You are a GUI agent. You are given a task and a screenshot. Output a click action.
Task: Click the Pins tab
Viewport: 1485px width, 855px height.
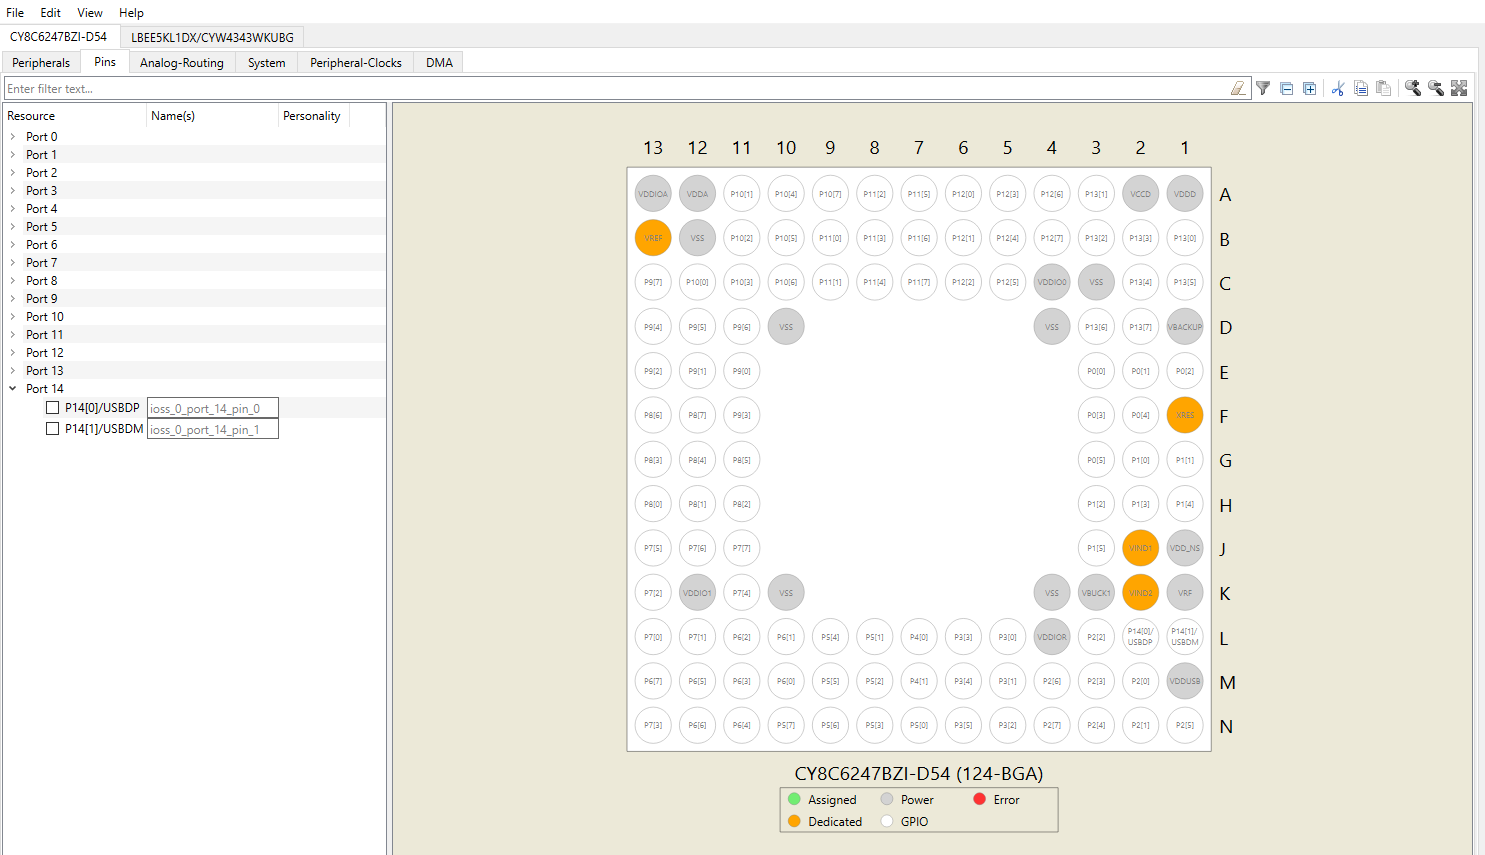tap(105, 61)
